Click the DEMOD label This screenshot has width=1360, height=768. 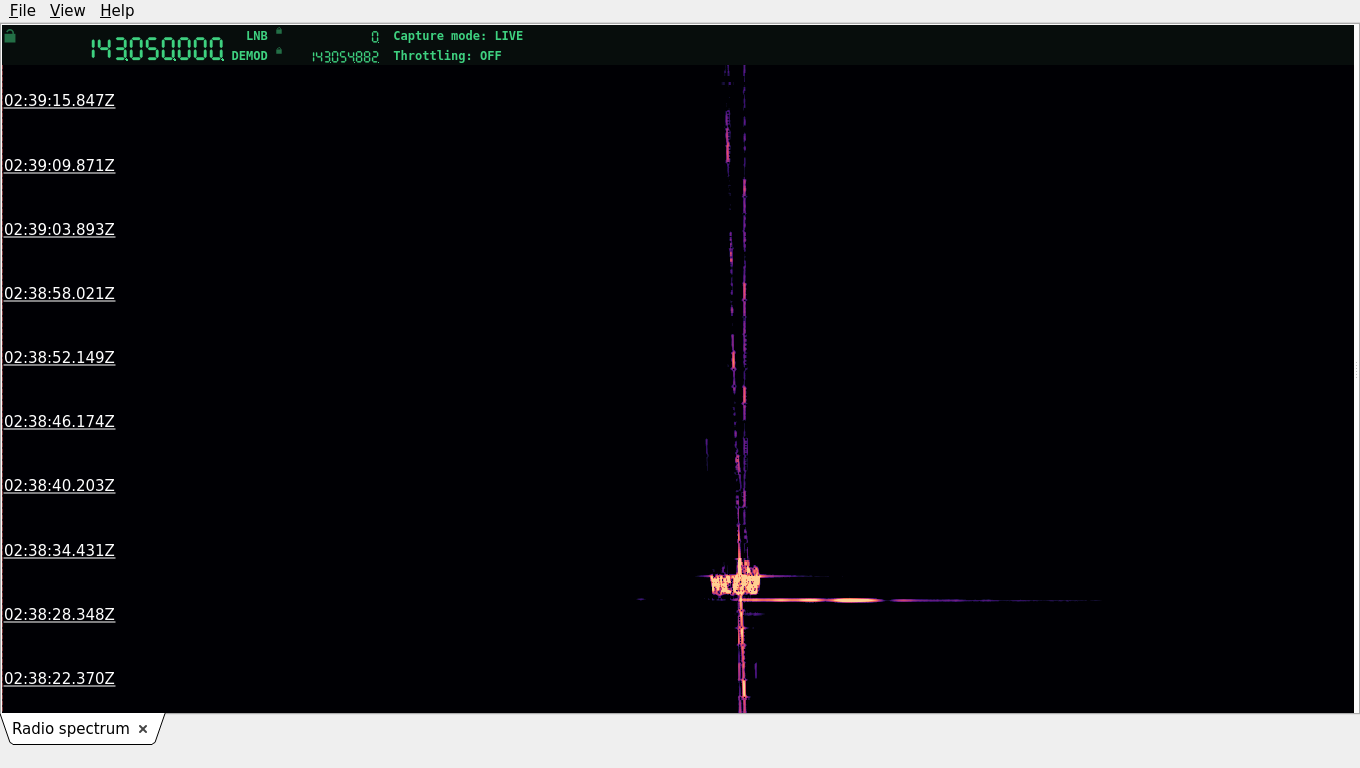pos(250,56)
